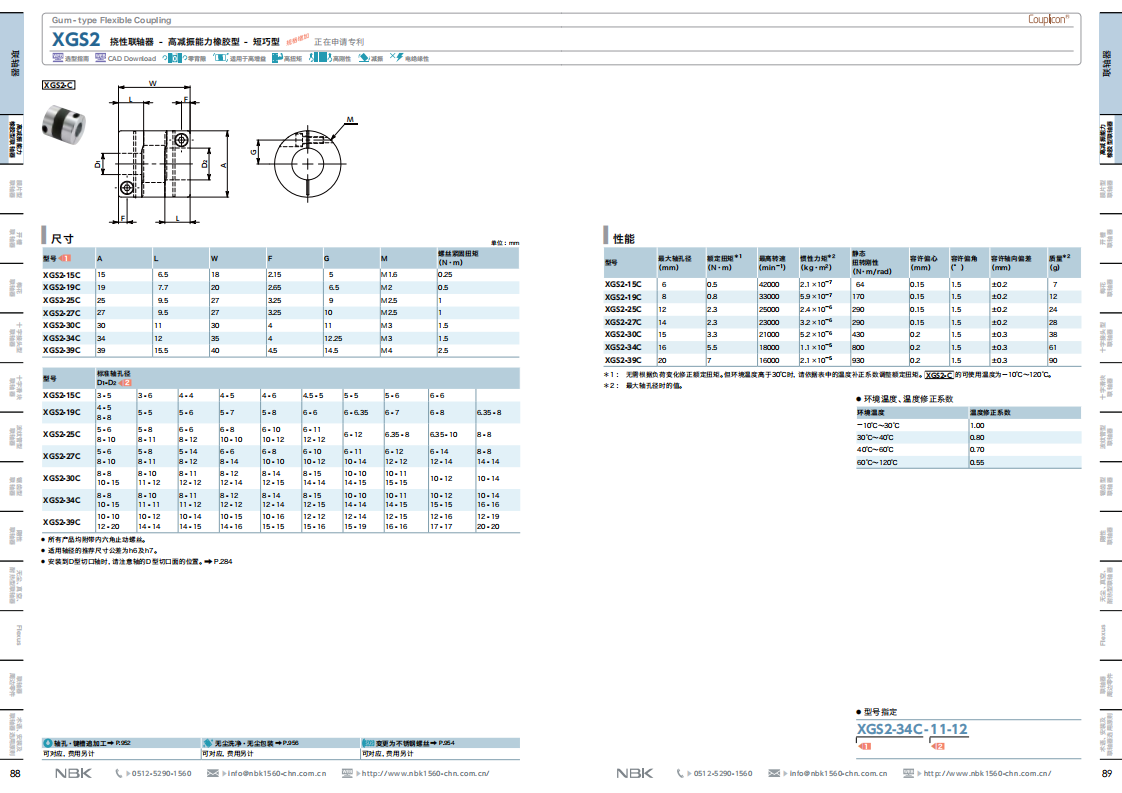This screenshot has width=1122, height=793.
Task: Click the XGS2-C label above the drawing
Action: pyautogui.click(x=59, y=85)
